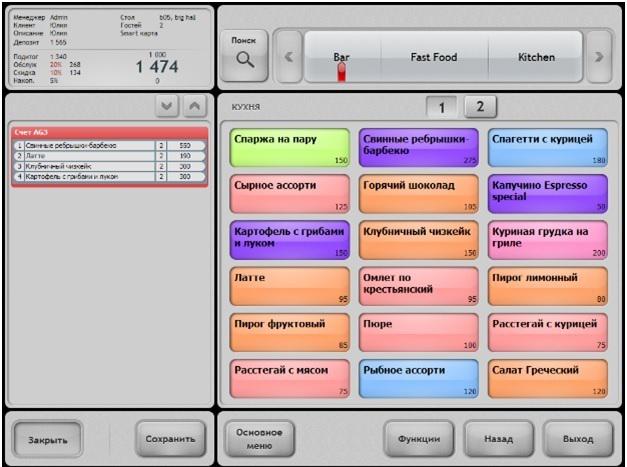Select Сырное ассорти menu item
627x467 pixels.
click(290, 194)
